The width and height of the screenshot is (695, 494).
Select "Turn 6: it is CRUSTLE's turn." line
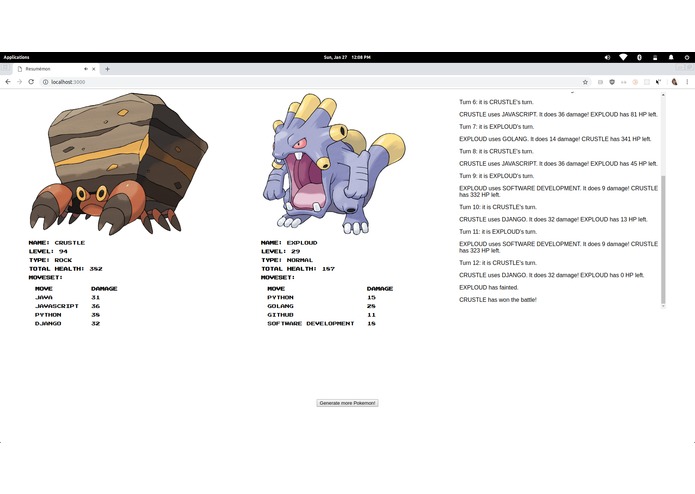tap(496, 102)
